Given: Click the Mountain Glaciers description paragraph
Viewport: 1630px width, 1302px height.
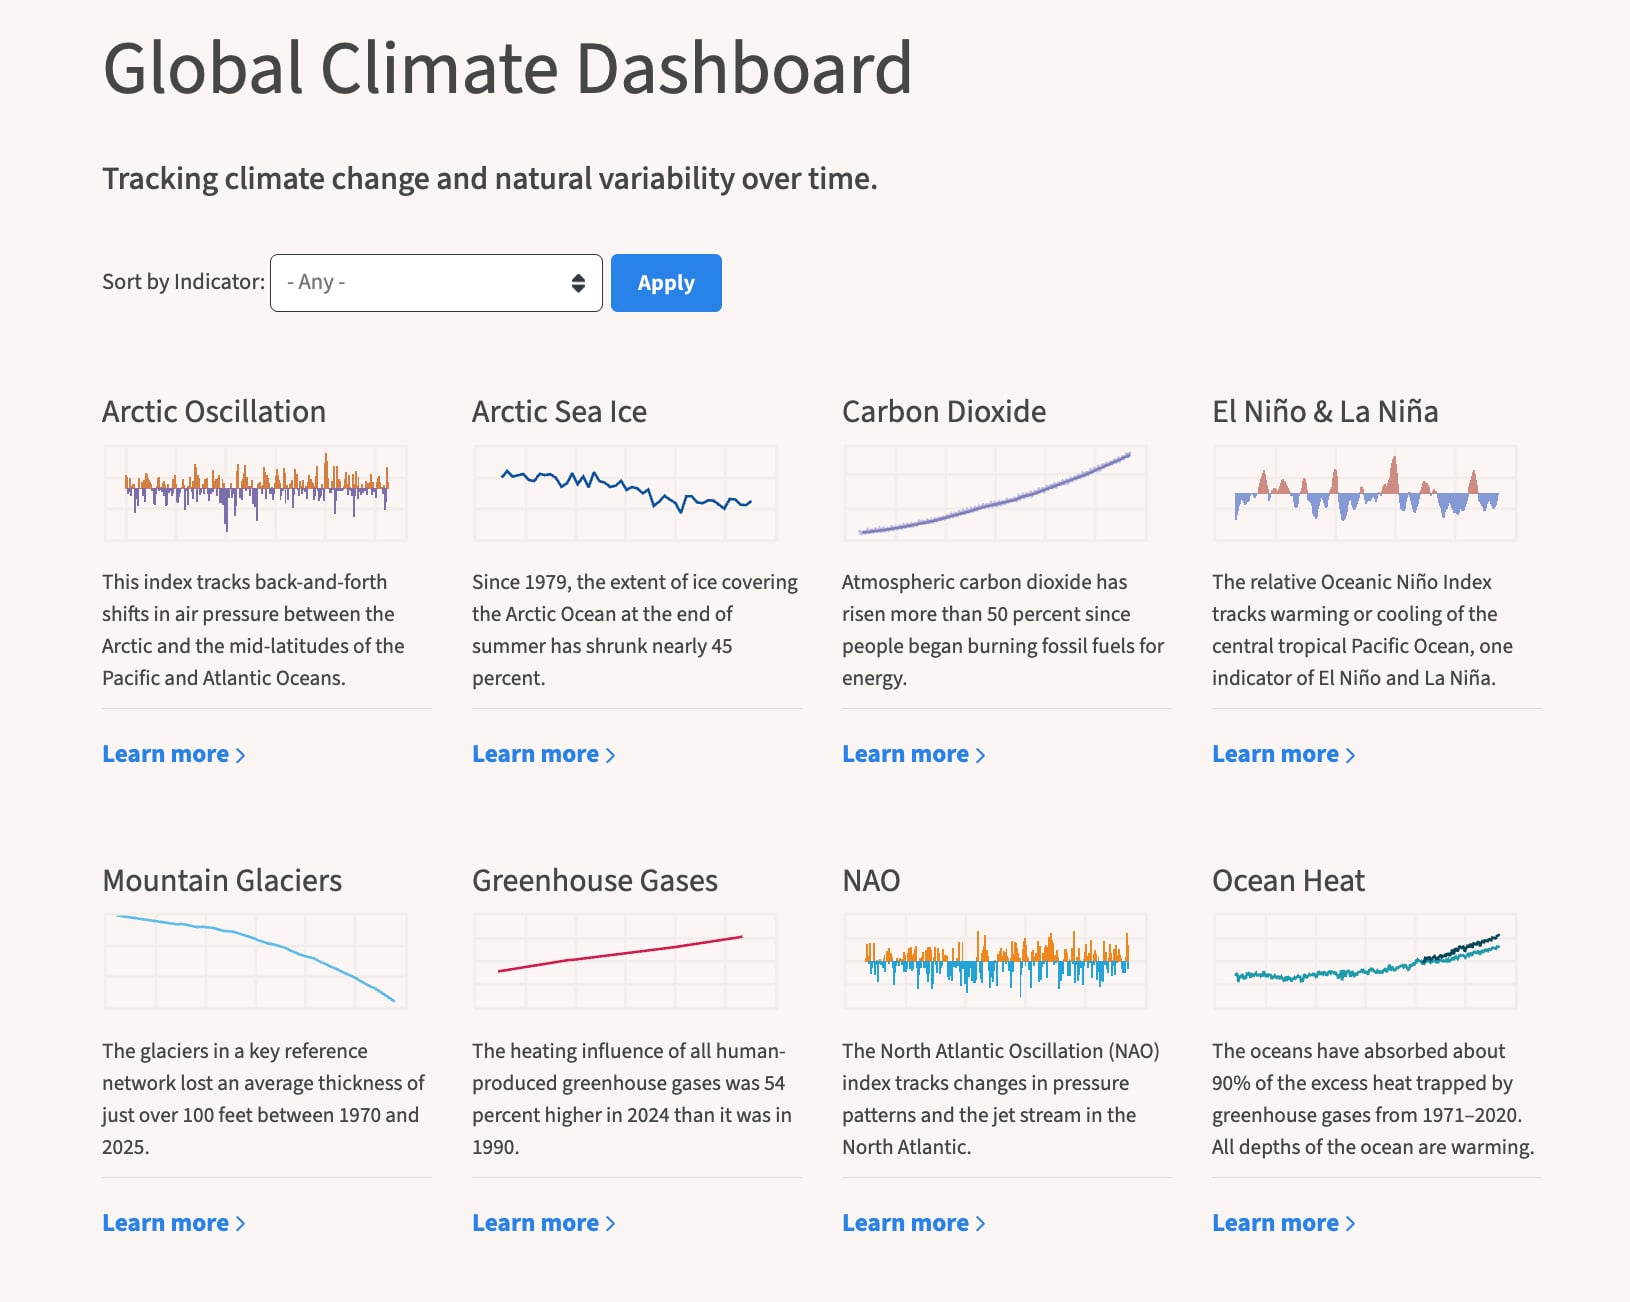Looking at the screenshot, I should [263, 1099].
